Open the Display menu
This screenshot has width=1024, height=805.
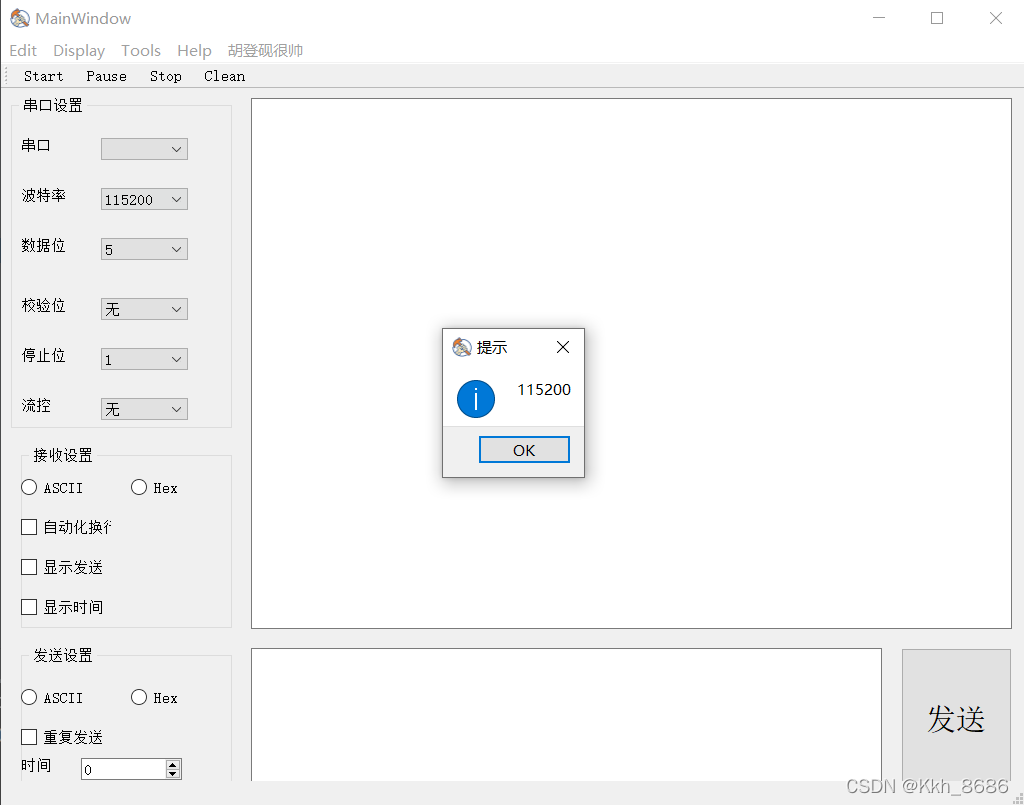point(79,50)
